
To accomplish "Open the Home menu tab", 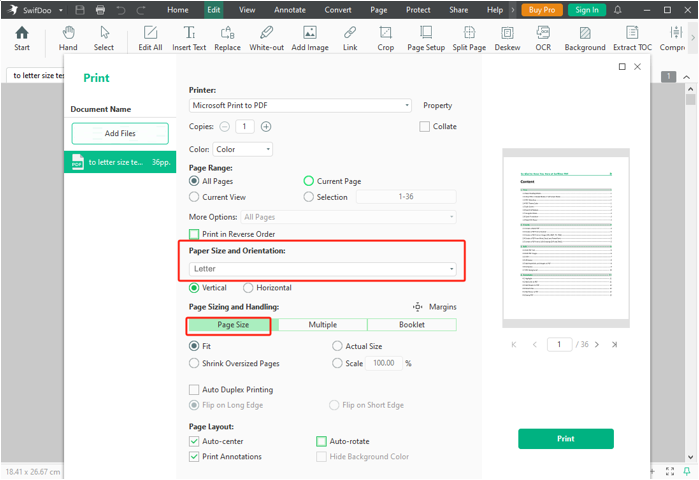I will pos(177,10).
